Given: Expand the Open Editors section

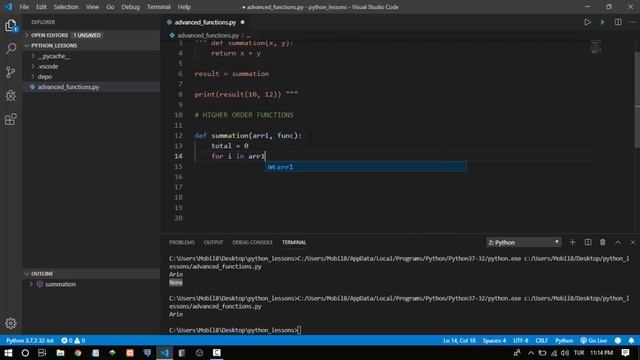Looking at the screenshot, I should coord(91,35).
